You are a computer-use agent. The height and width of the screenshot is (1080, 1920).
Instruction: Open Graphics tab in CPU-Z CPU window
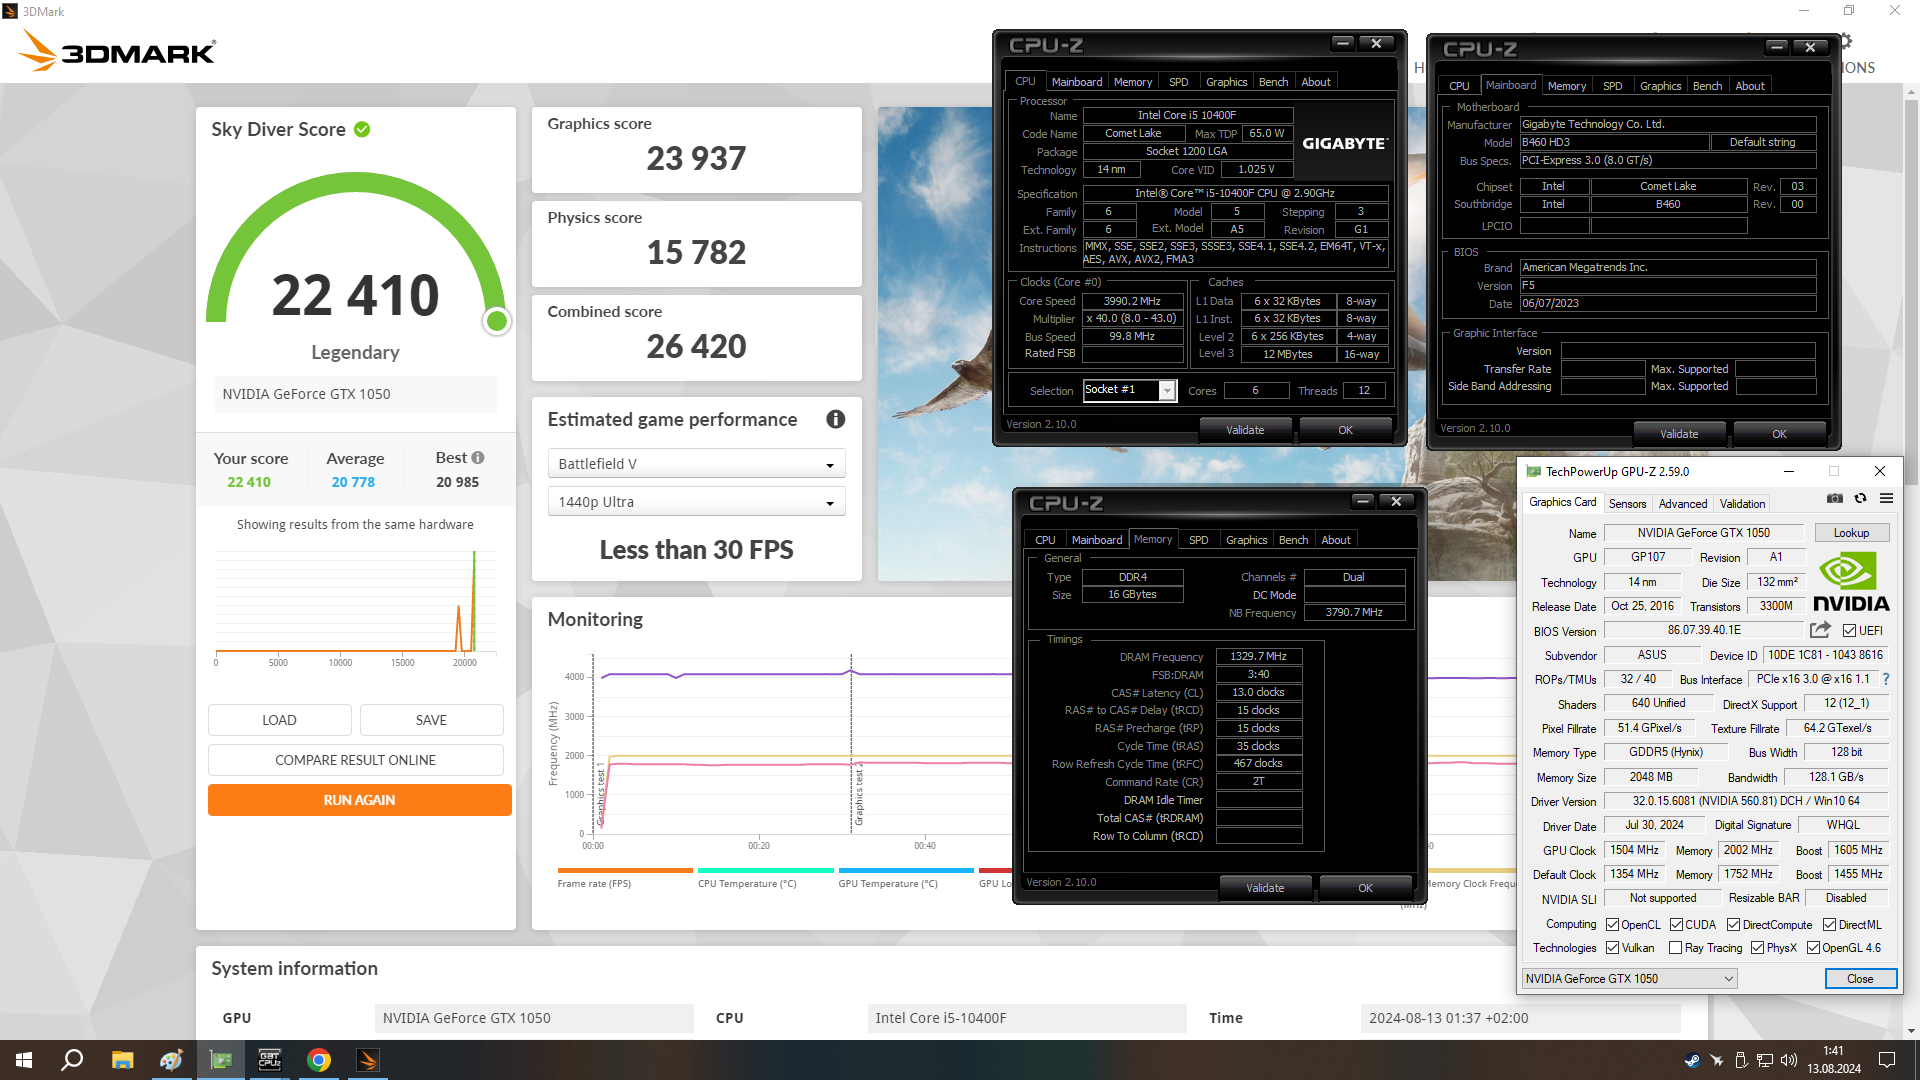point(1226,82)
